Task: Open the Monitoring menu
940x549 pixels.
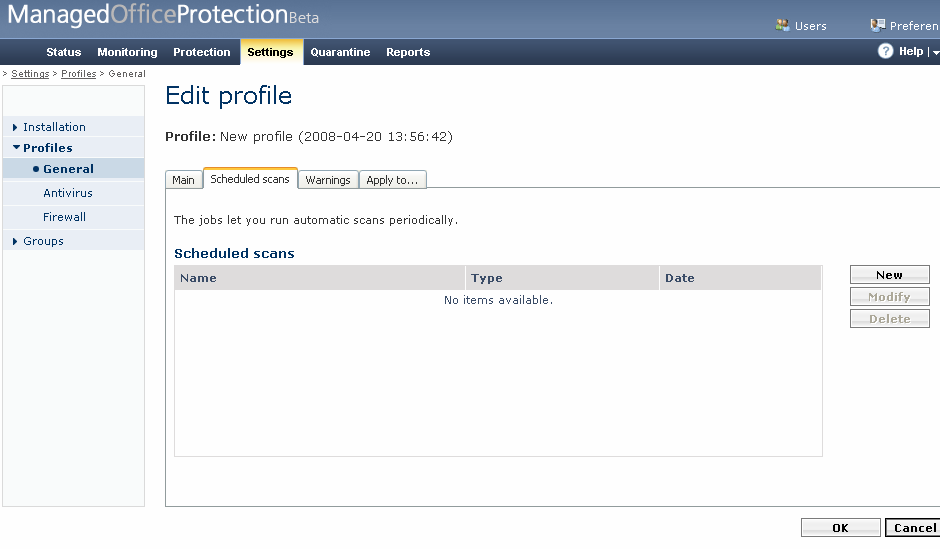Action: [x=127, y=52]
